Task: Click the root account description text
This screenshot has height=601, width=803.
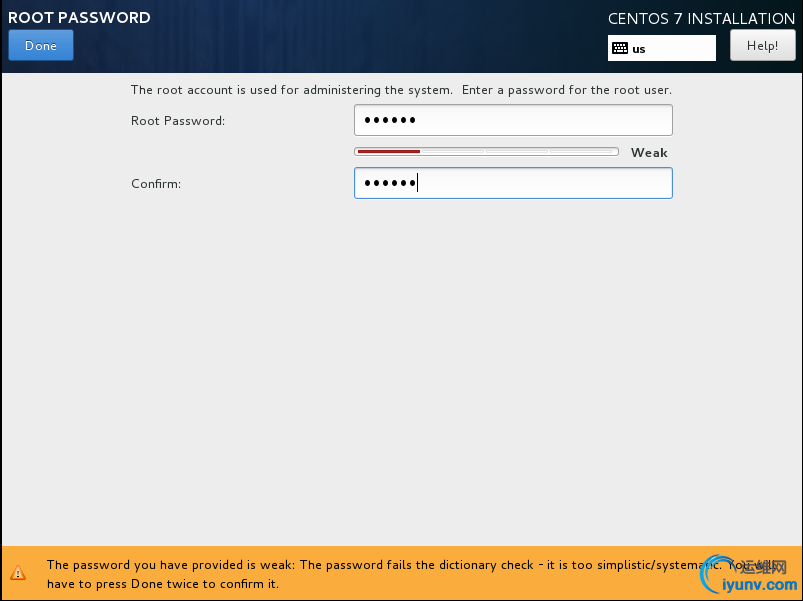Action: pos(401,90)
